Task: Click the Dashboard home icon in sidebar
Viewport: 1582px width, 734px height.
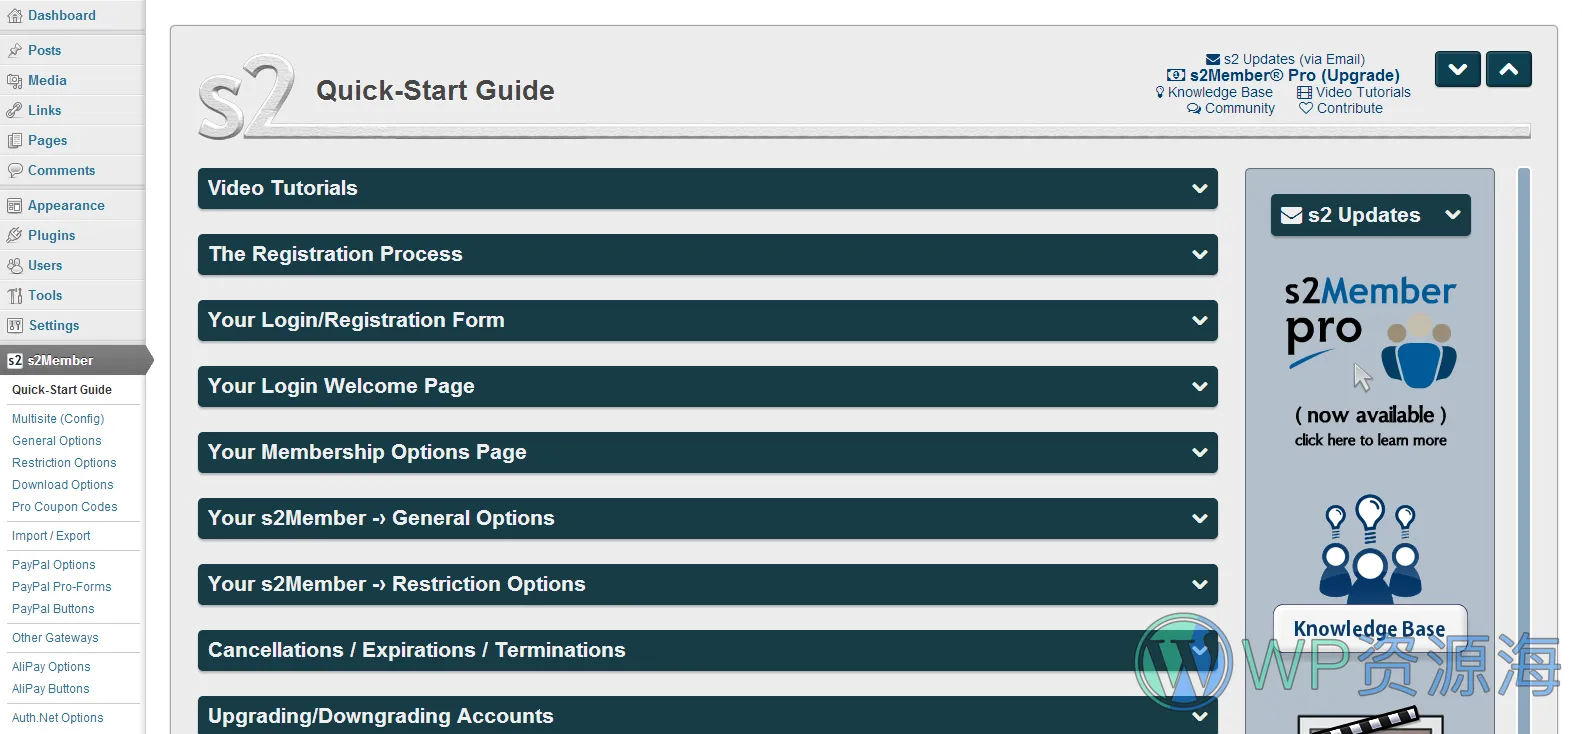Action: coord(14,16)
